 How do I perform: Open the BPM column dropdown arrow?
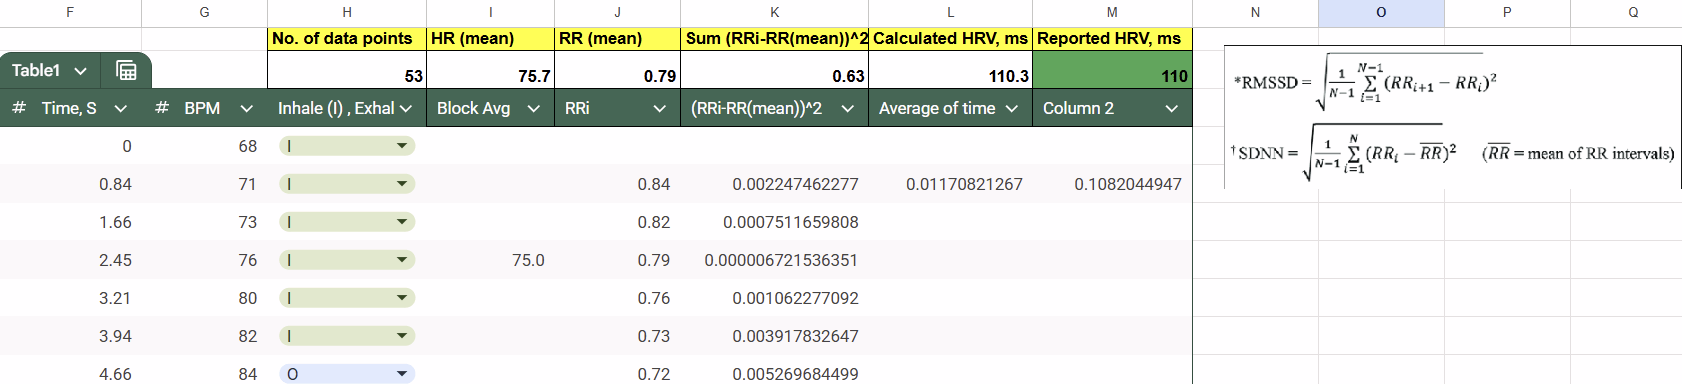tap(247, 109)
